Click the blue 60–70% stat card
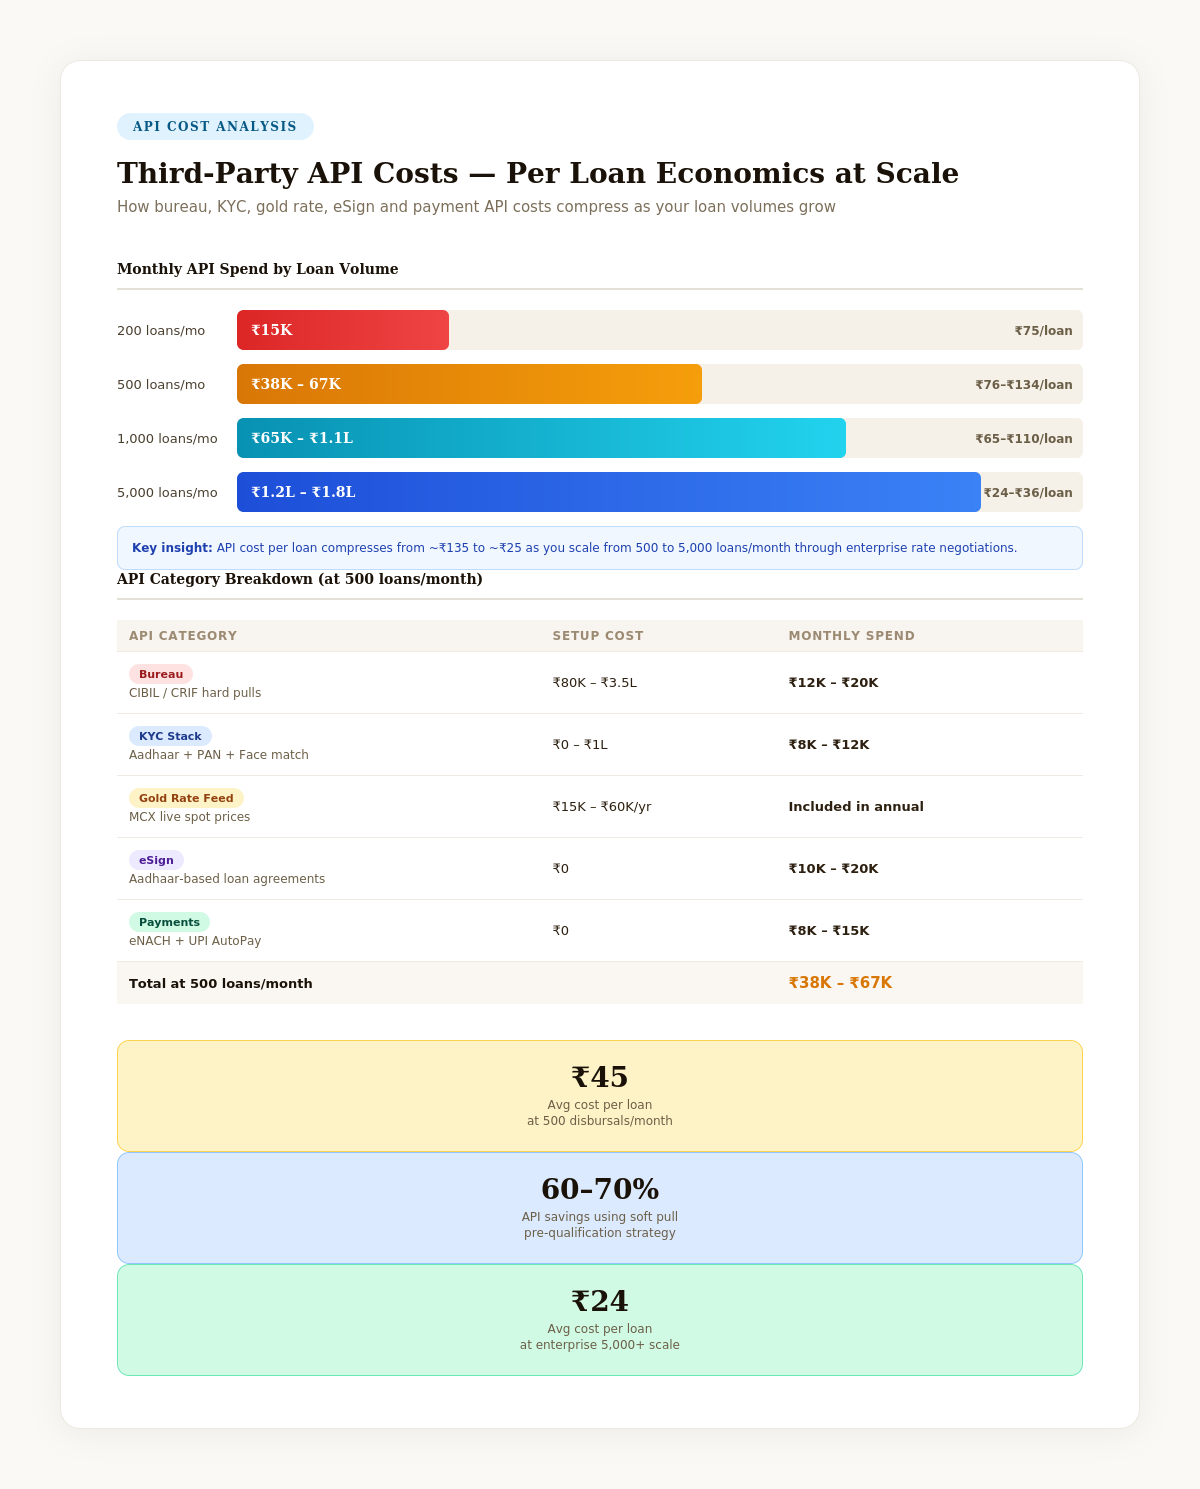This screenshot has width=1200, height=1489. [x=600, y=1208]
